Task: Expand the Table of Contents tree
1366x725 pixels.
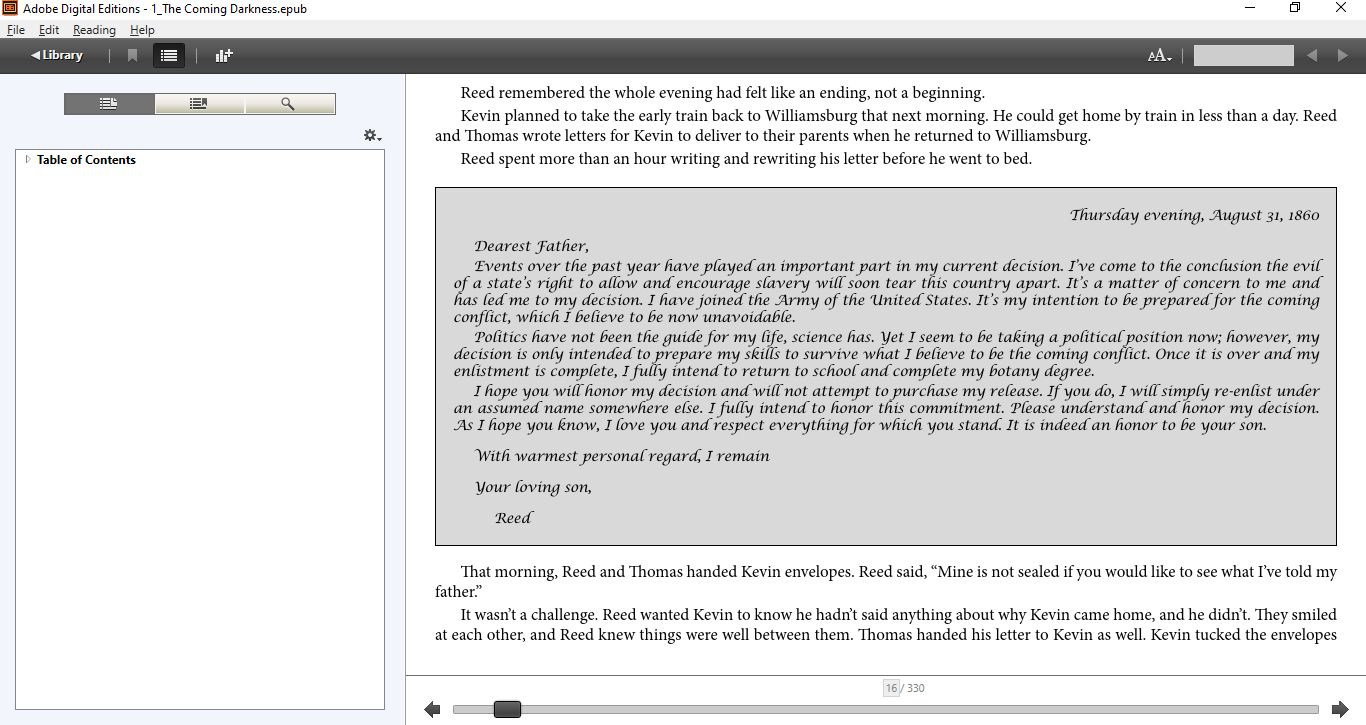Action: pos(28,159)
